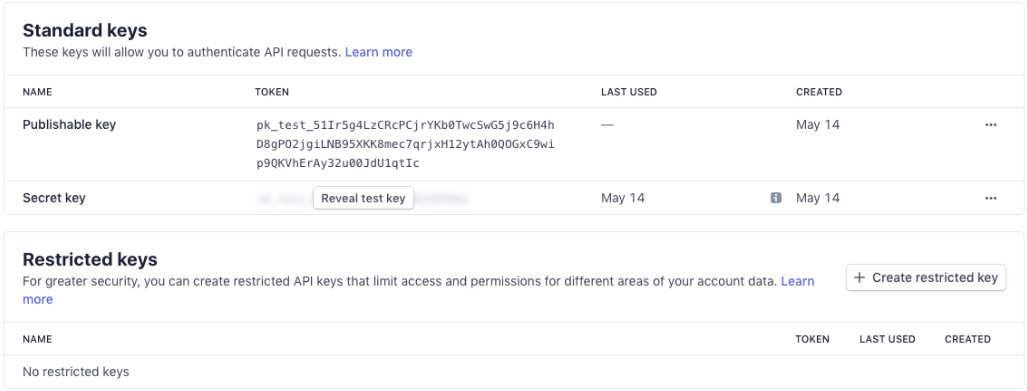Click CREATED header in Standard keys table

tap(819, 92)
